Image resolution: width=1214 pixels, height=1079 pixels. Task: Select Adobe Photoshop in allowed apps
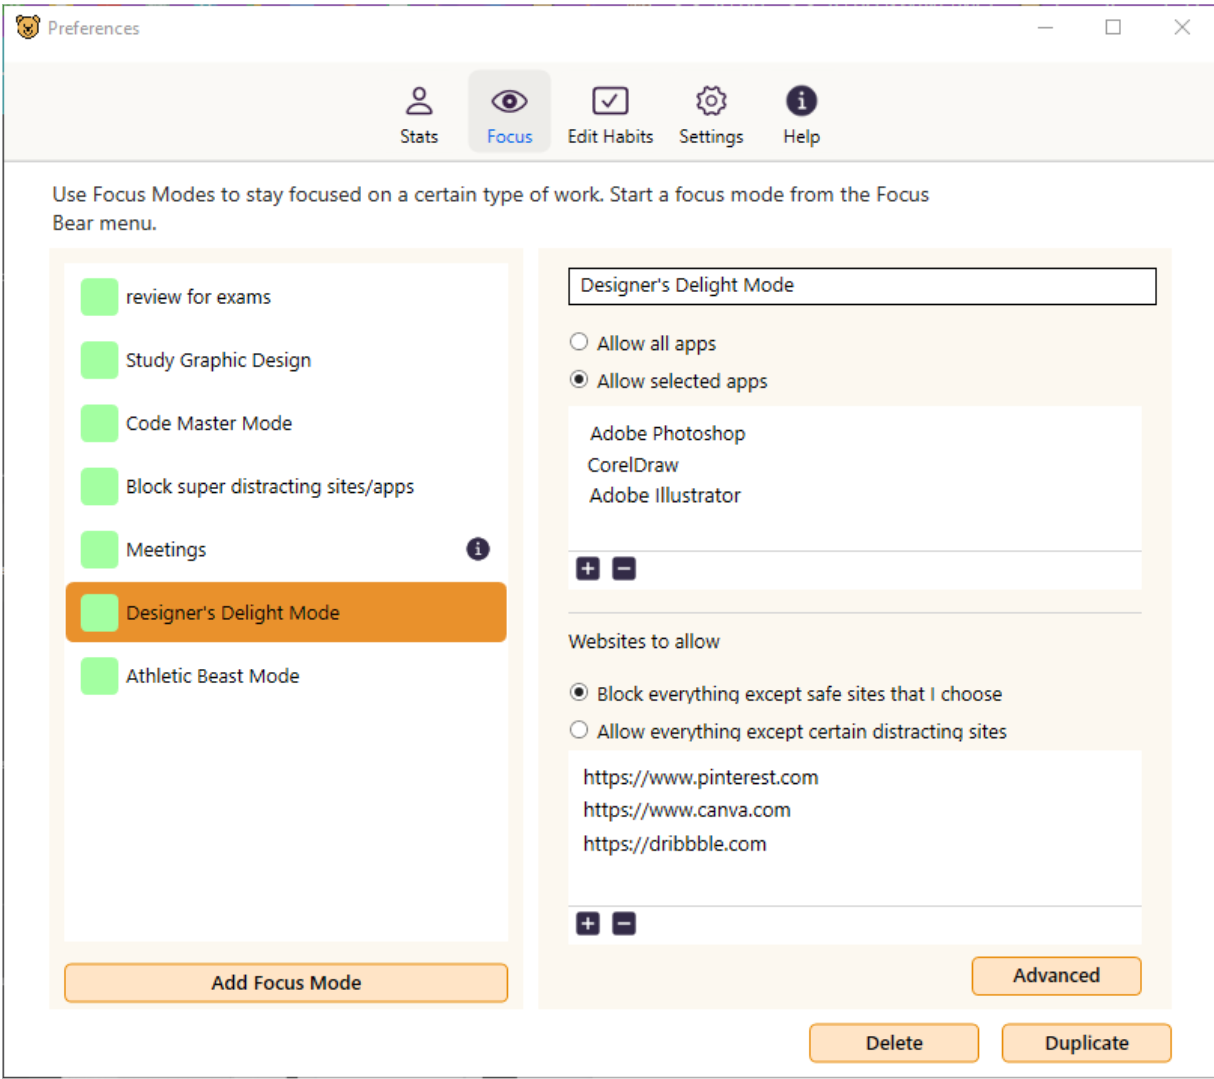click(x=667, y=433)
